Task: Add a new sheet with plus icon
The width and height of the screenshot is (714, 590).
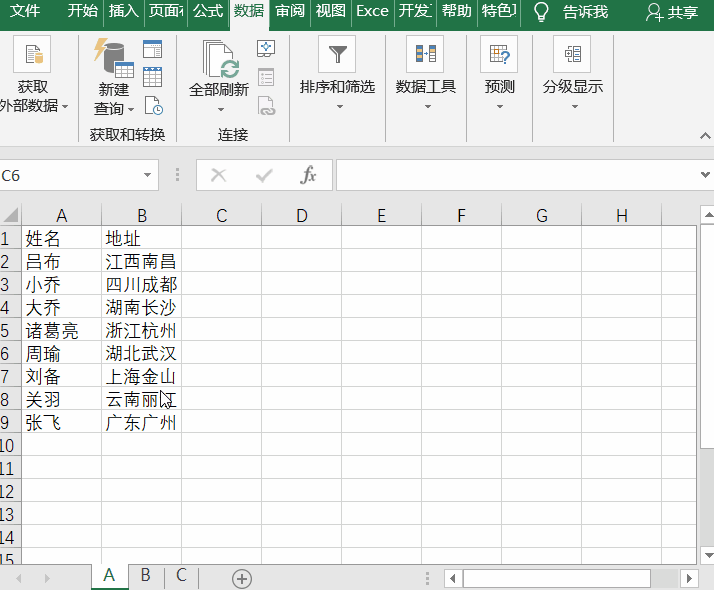Action: pos(242,579)
